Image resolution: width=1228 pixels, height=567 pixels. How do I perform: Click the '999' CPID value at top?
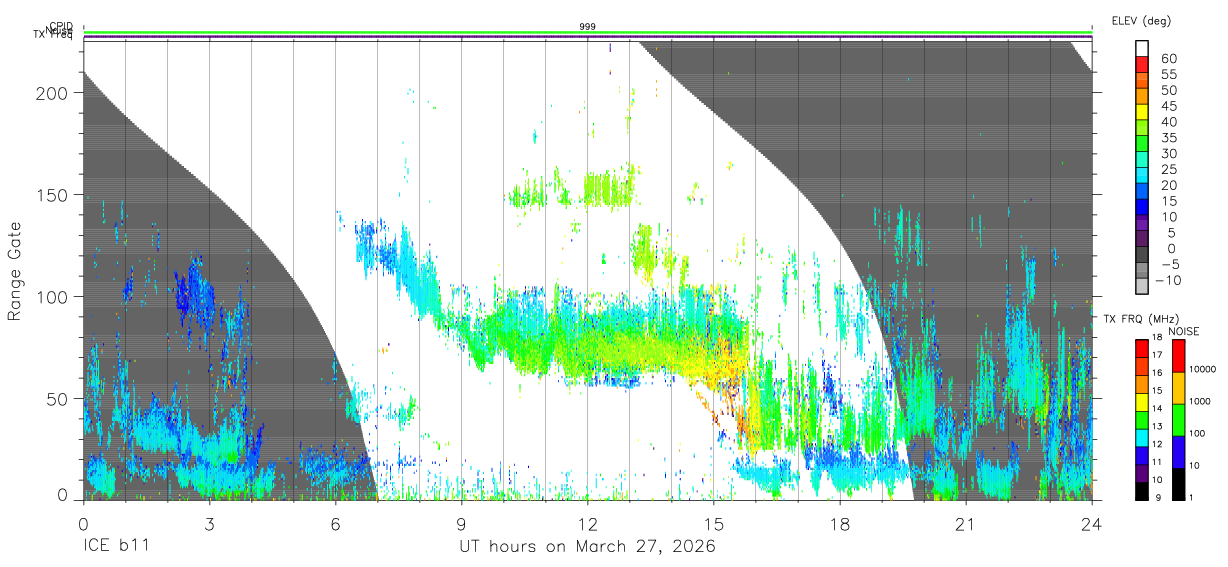click(x=588, y=27)
